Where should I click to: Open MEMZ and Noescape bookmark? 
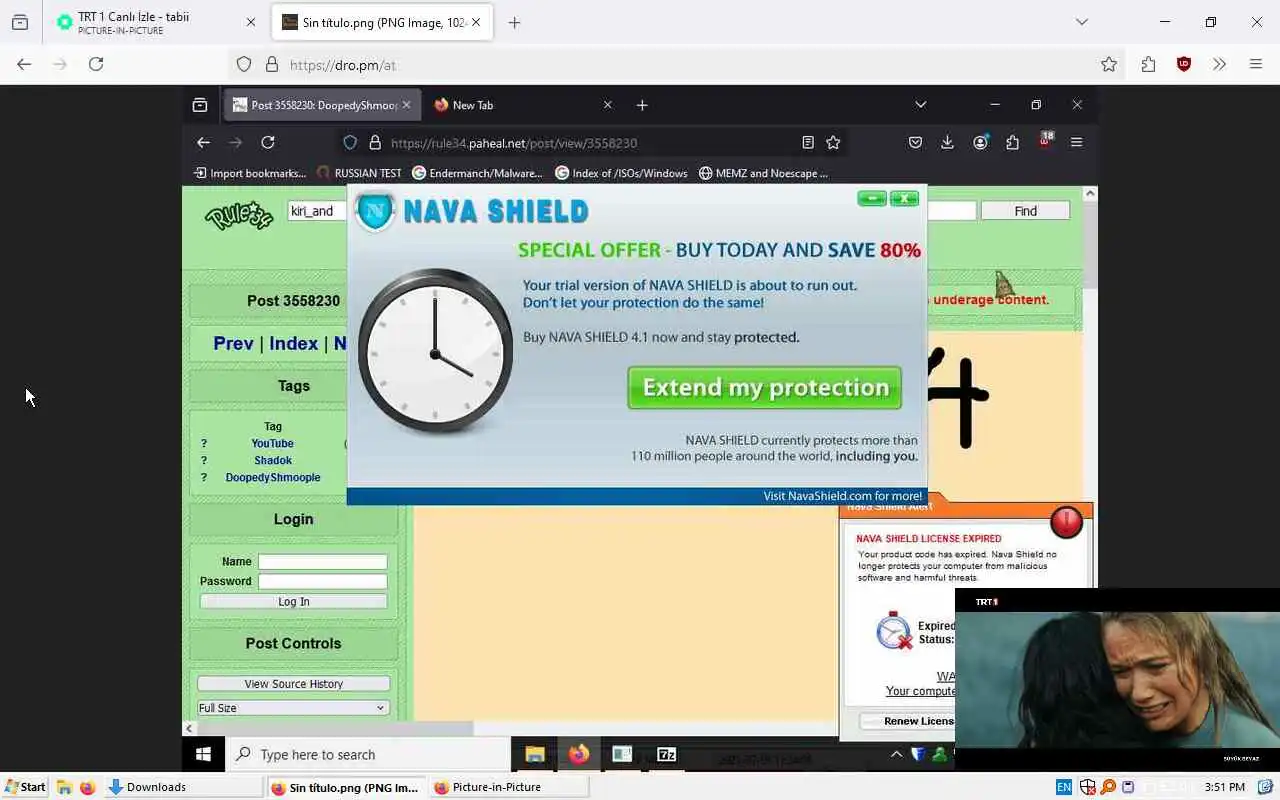coord(763,173)
